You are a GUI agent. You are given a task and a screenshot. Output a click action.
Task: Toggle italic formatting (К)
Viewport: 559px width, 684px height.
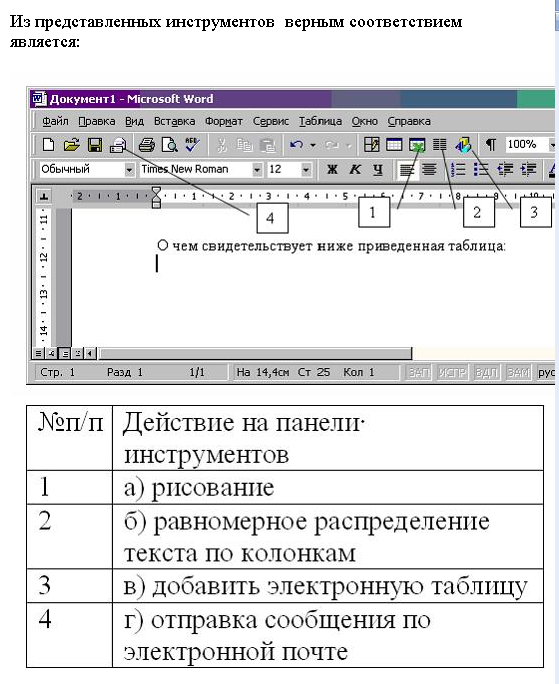tap(355, 169)
